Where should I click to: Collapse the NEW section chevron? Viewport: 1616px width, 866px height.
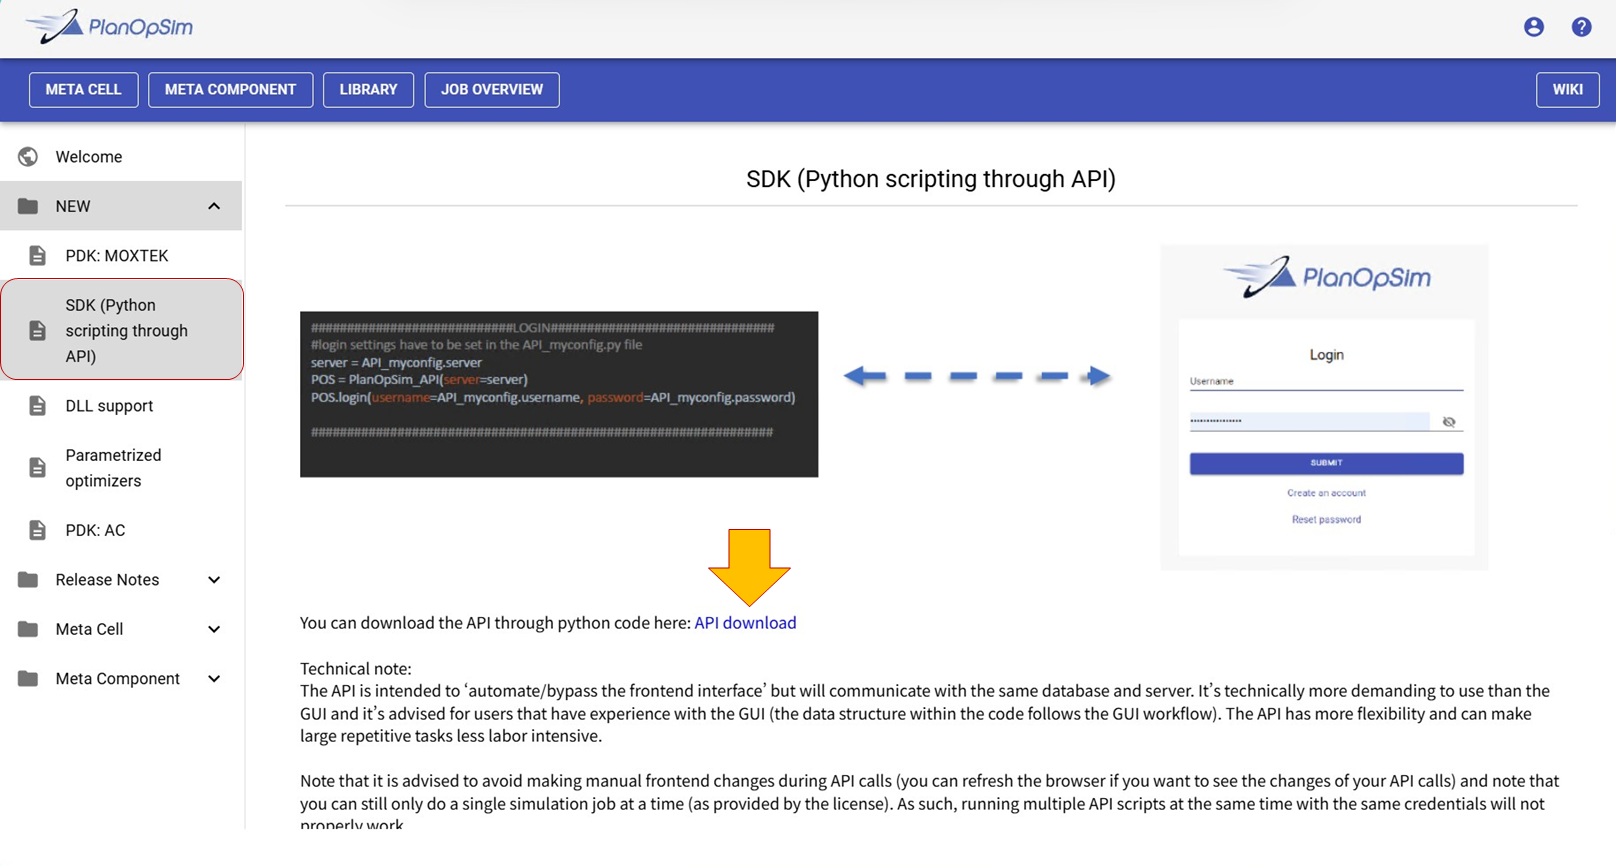pos(214,206)
